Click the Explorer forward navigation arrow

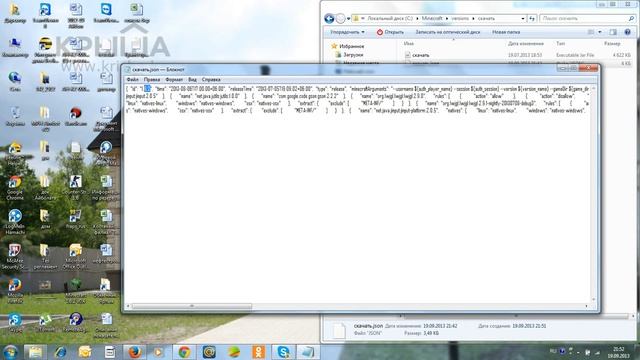coord(340,18)
